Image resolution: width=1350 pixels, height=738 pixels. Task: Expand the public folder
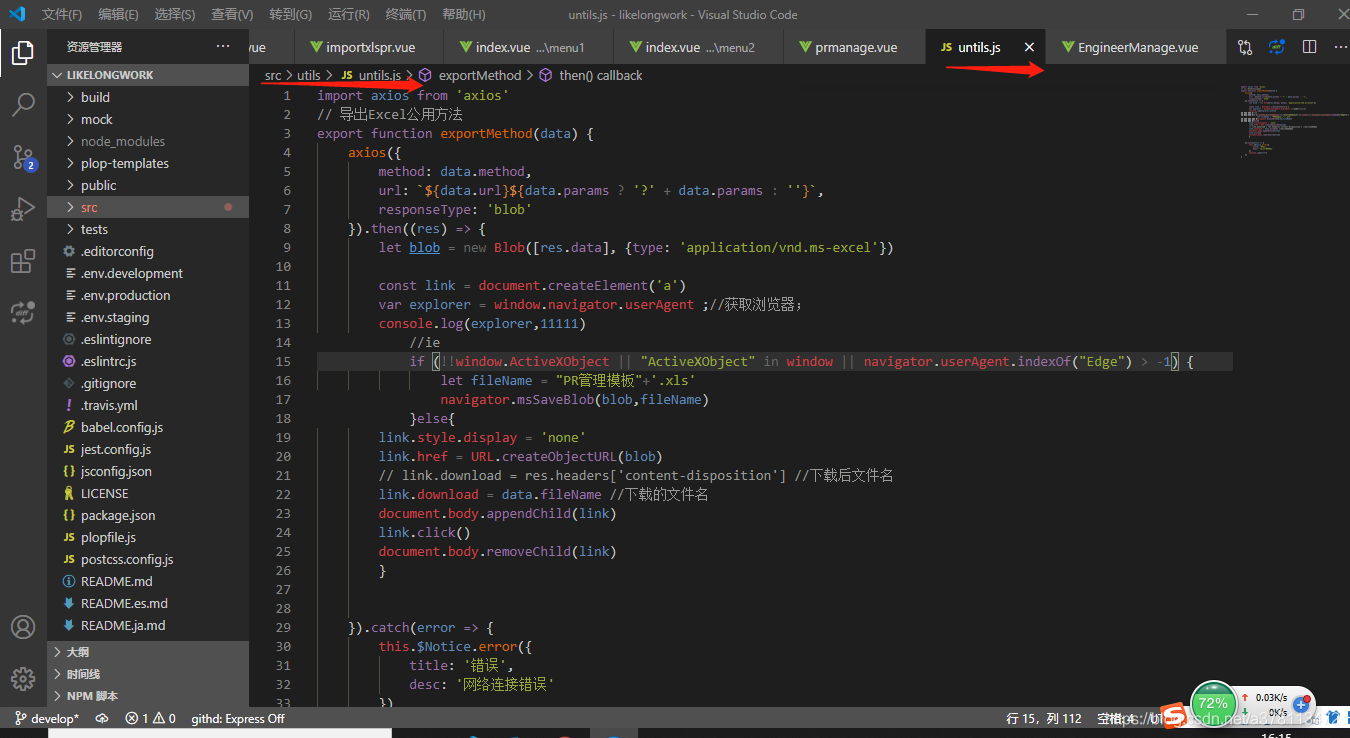point(148,185)
